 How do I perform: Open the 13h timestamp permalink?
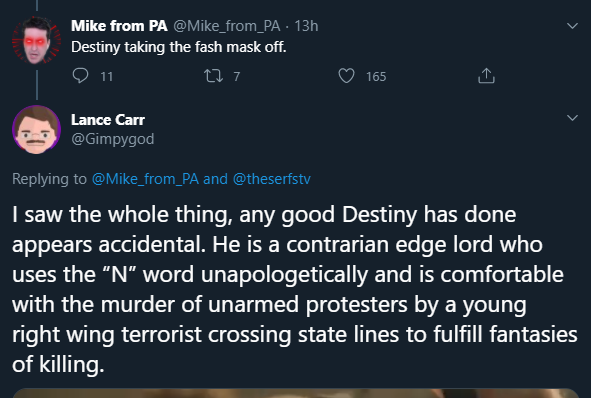tap(306, 26)
